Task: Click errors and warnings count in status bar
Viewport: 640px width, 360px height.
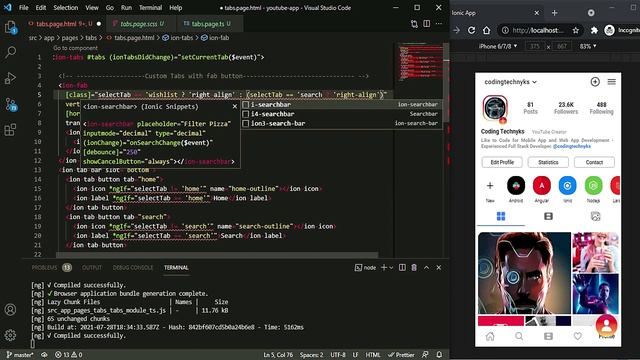Action: [69, 355]
